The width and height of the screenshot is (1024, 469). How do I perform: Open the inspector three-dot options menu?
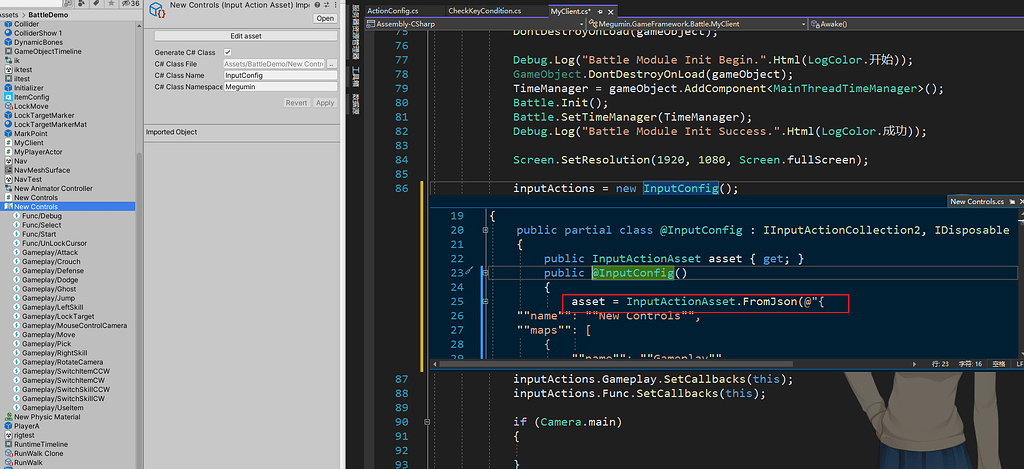click(x=334, y=5)
